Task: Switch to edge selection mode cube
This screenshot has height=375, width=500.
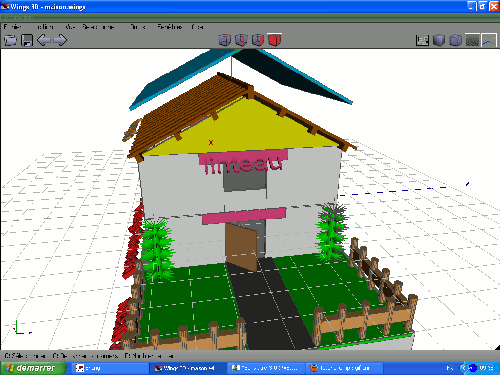Action: (241, 40)
